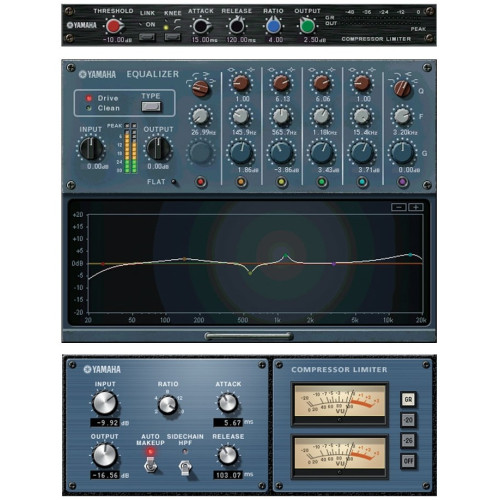Click the 15.00ms attack value
Screen dimensions: 500x500
coord(204,40)
